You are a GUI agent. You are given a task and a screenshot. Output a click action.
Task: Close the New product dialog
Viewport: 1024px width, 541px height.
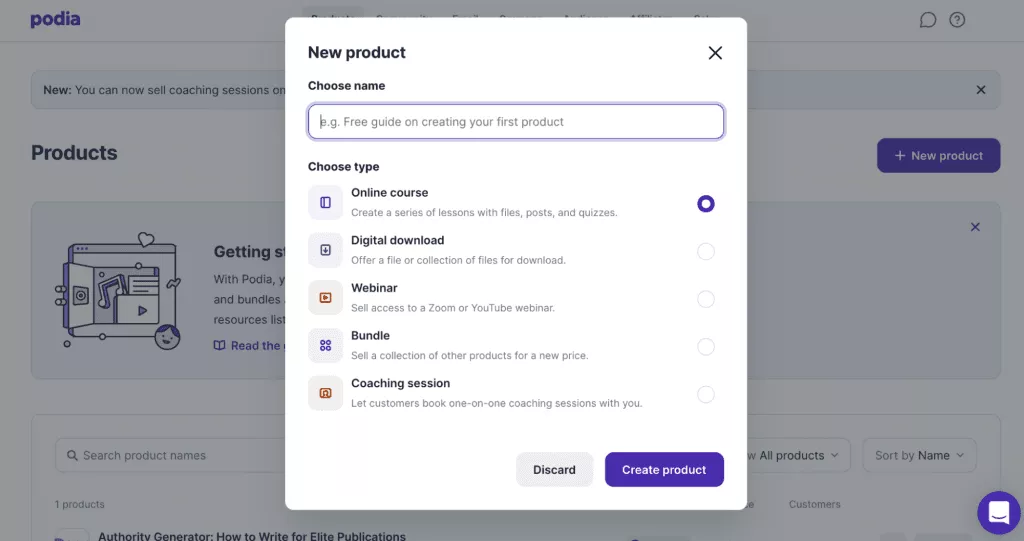pyautogui.click(x=715, y=53)
